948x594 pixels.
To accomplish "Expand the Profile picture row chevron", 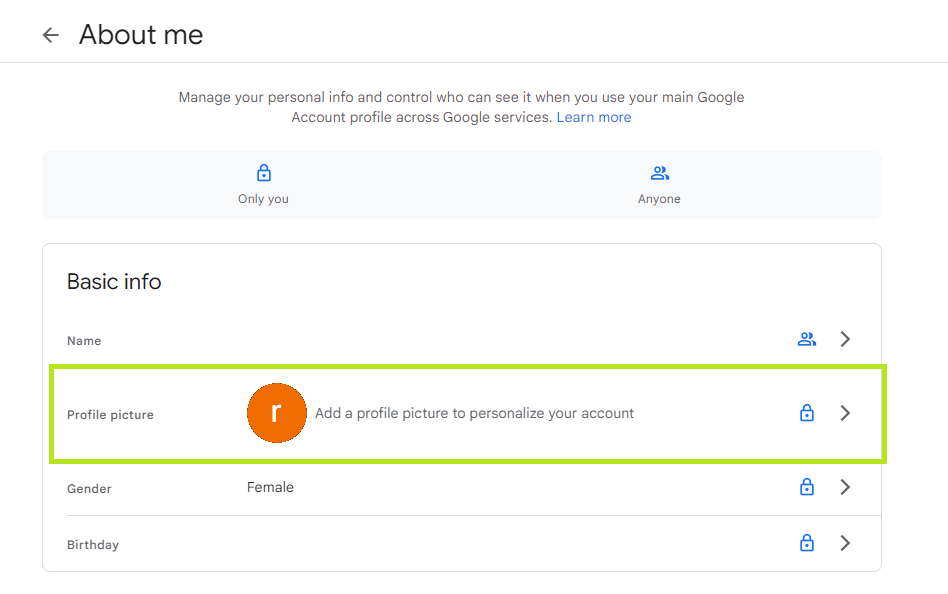I will click(x=845, y=413).
